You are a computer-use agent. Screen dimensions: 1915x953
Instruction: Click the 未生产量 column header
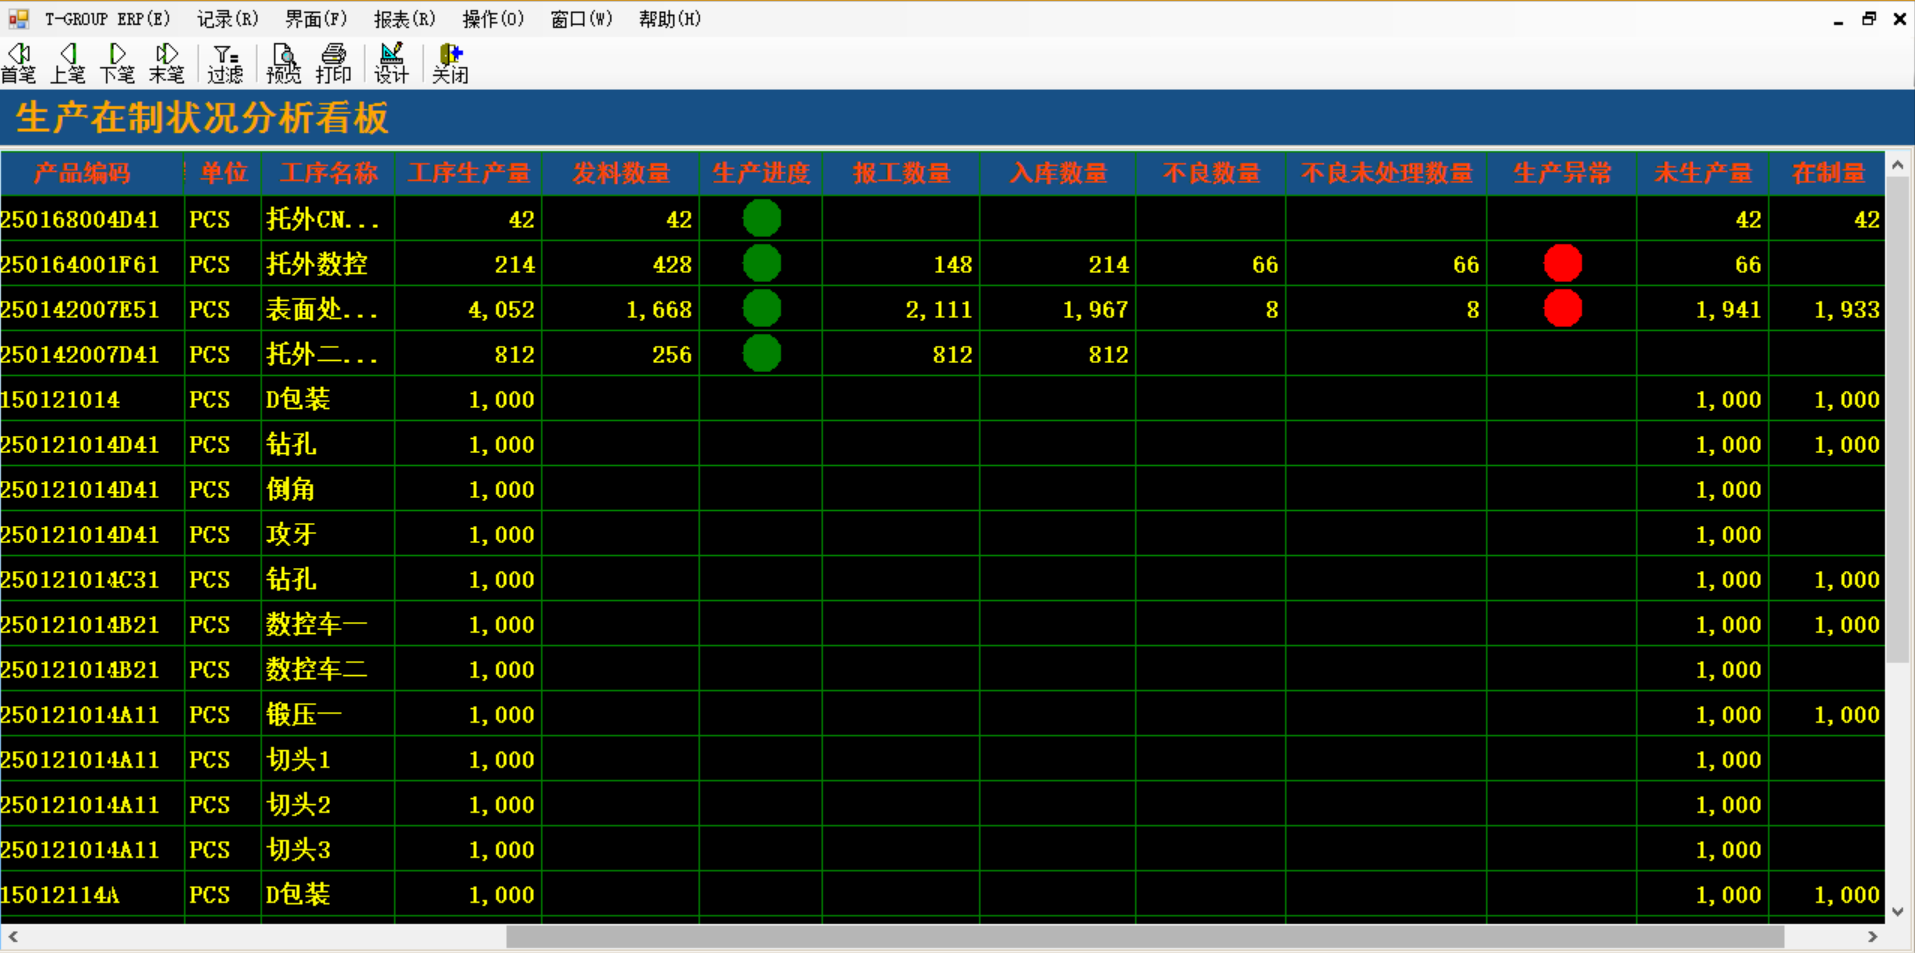[1703, 173]
